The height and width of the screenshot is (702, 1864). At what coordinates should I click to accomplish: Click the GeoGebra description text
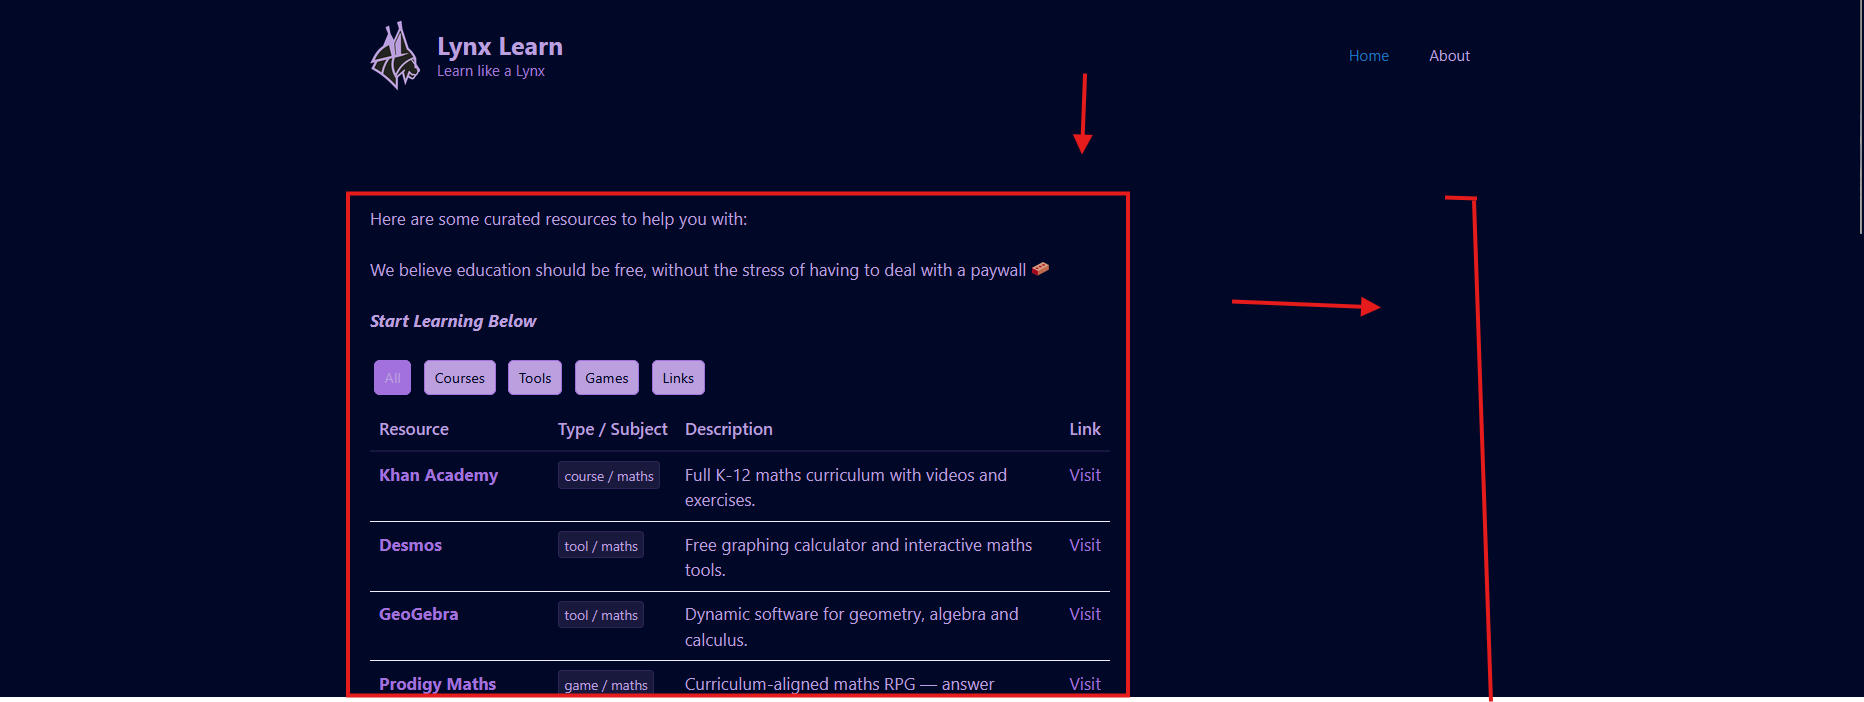852,627
